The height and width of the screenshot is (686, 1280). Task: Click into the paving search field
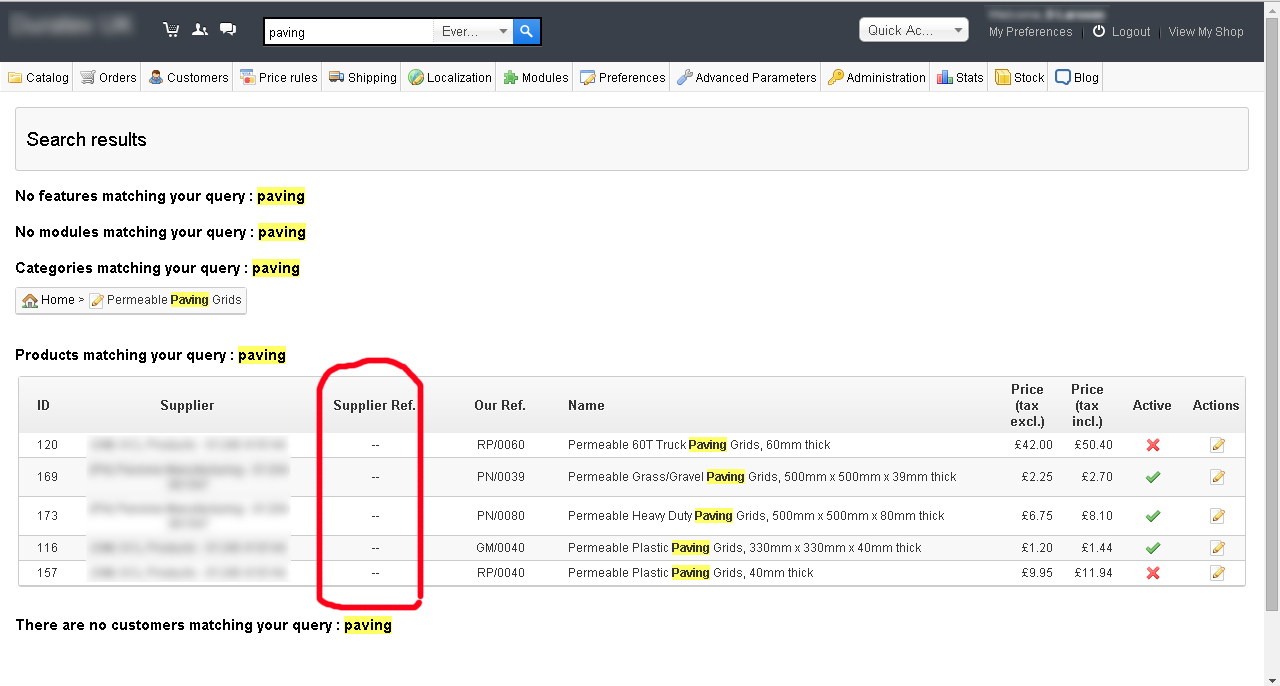(349, 32)
